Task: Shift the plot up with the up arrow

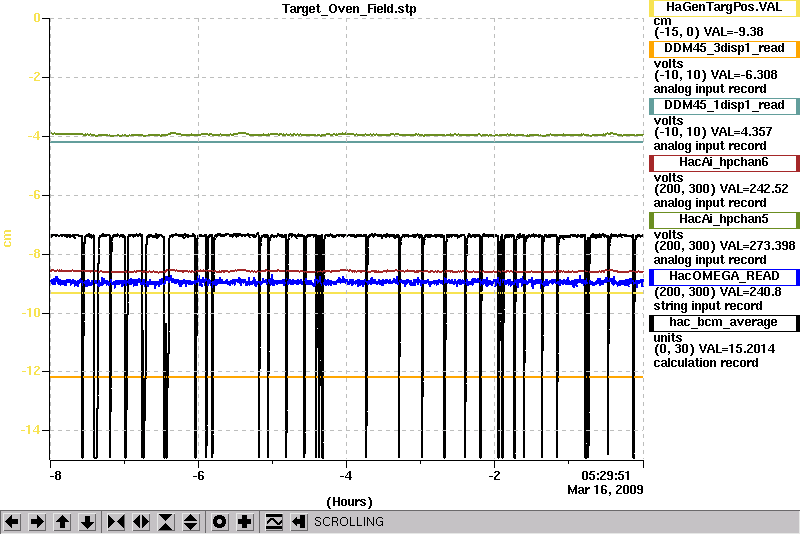Action: pos(62,522)
